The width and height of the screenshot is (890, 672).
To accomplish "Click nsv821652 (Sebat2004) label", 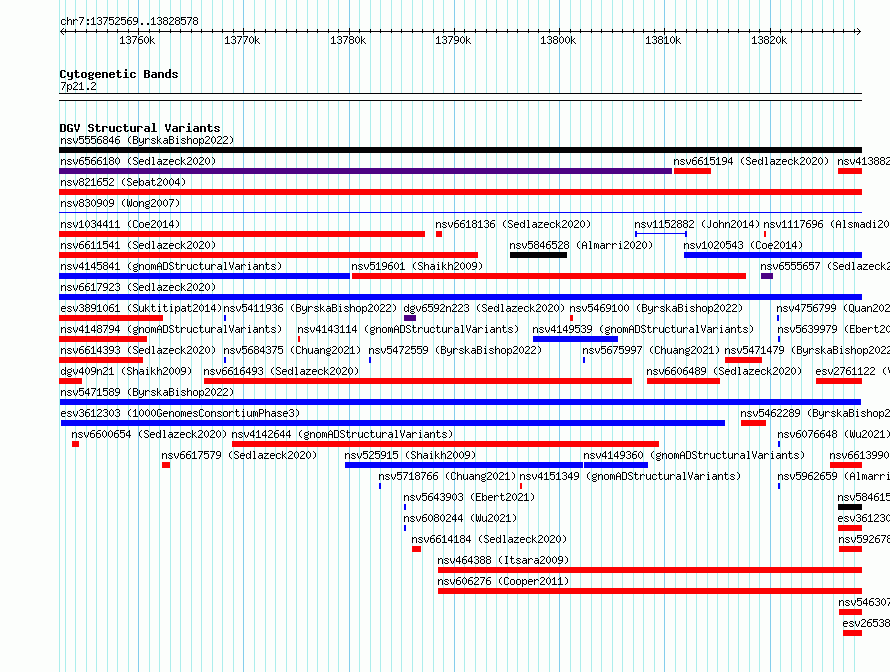I will (123, 182).
